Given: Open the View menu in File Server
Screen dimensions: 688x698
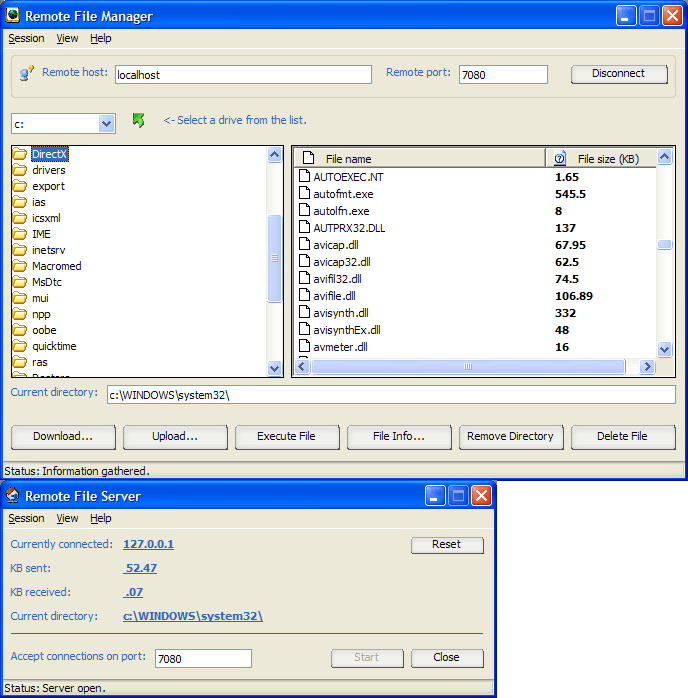Looking at the screenshot, I should click(x=67, y=518).
